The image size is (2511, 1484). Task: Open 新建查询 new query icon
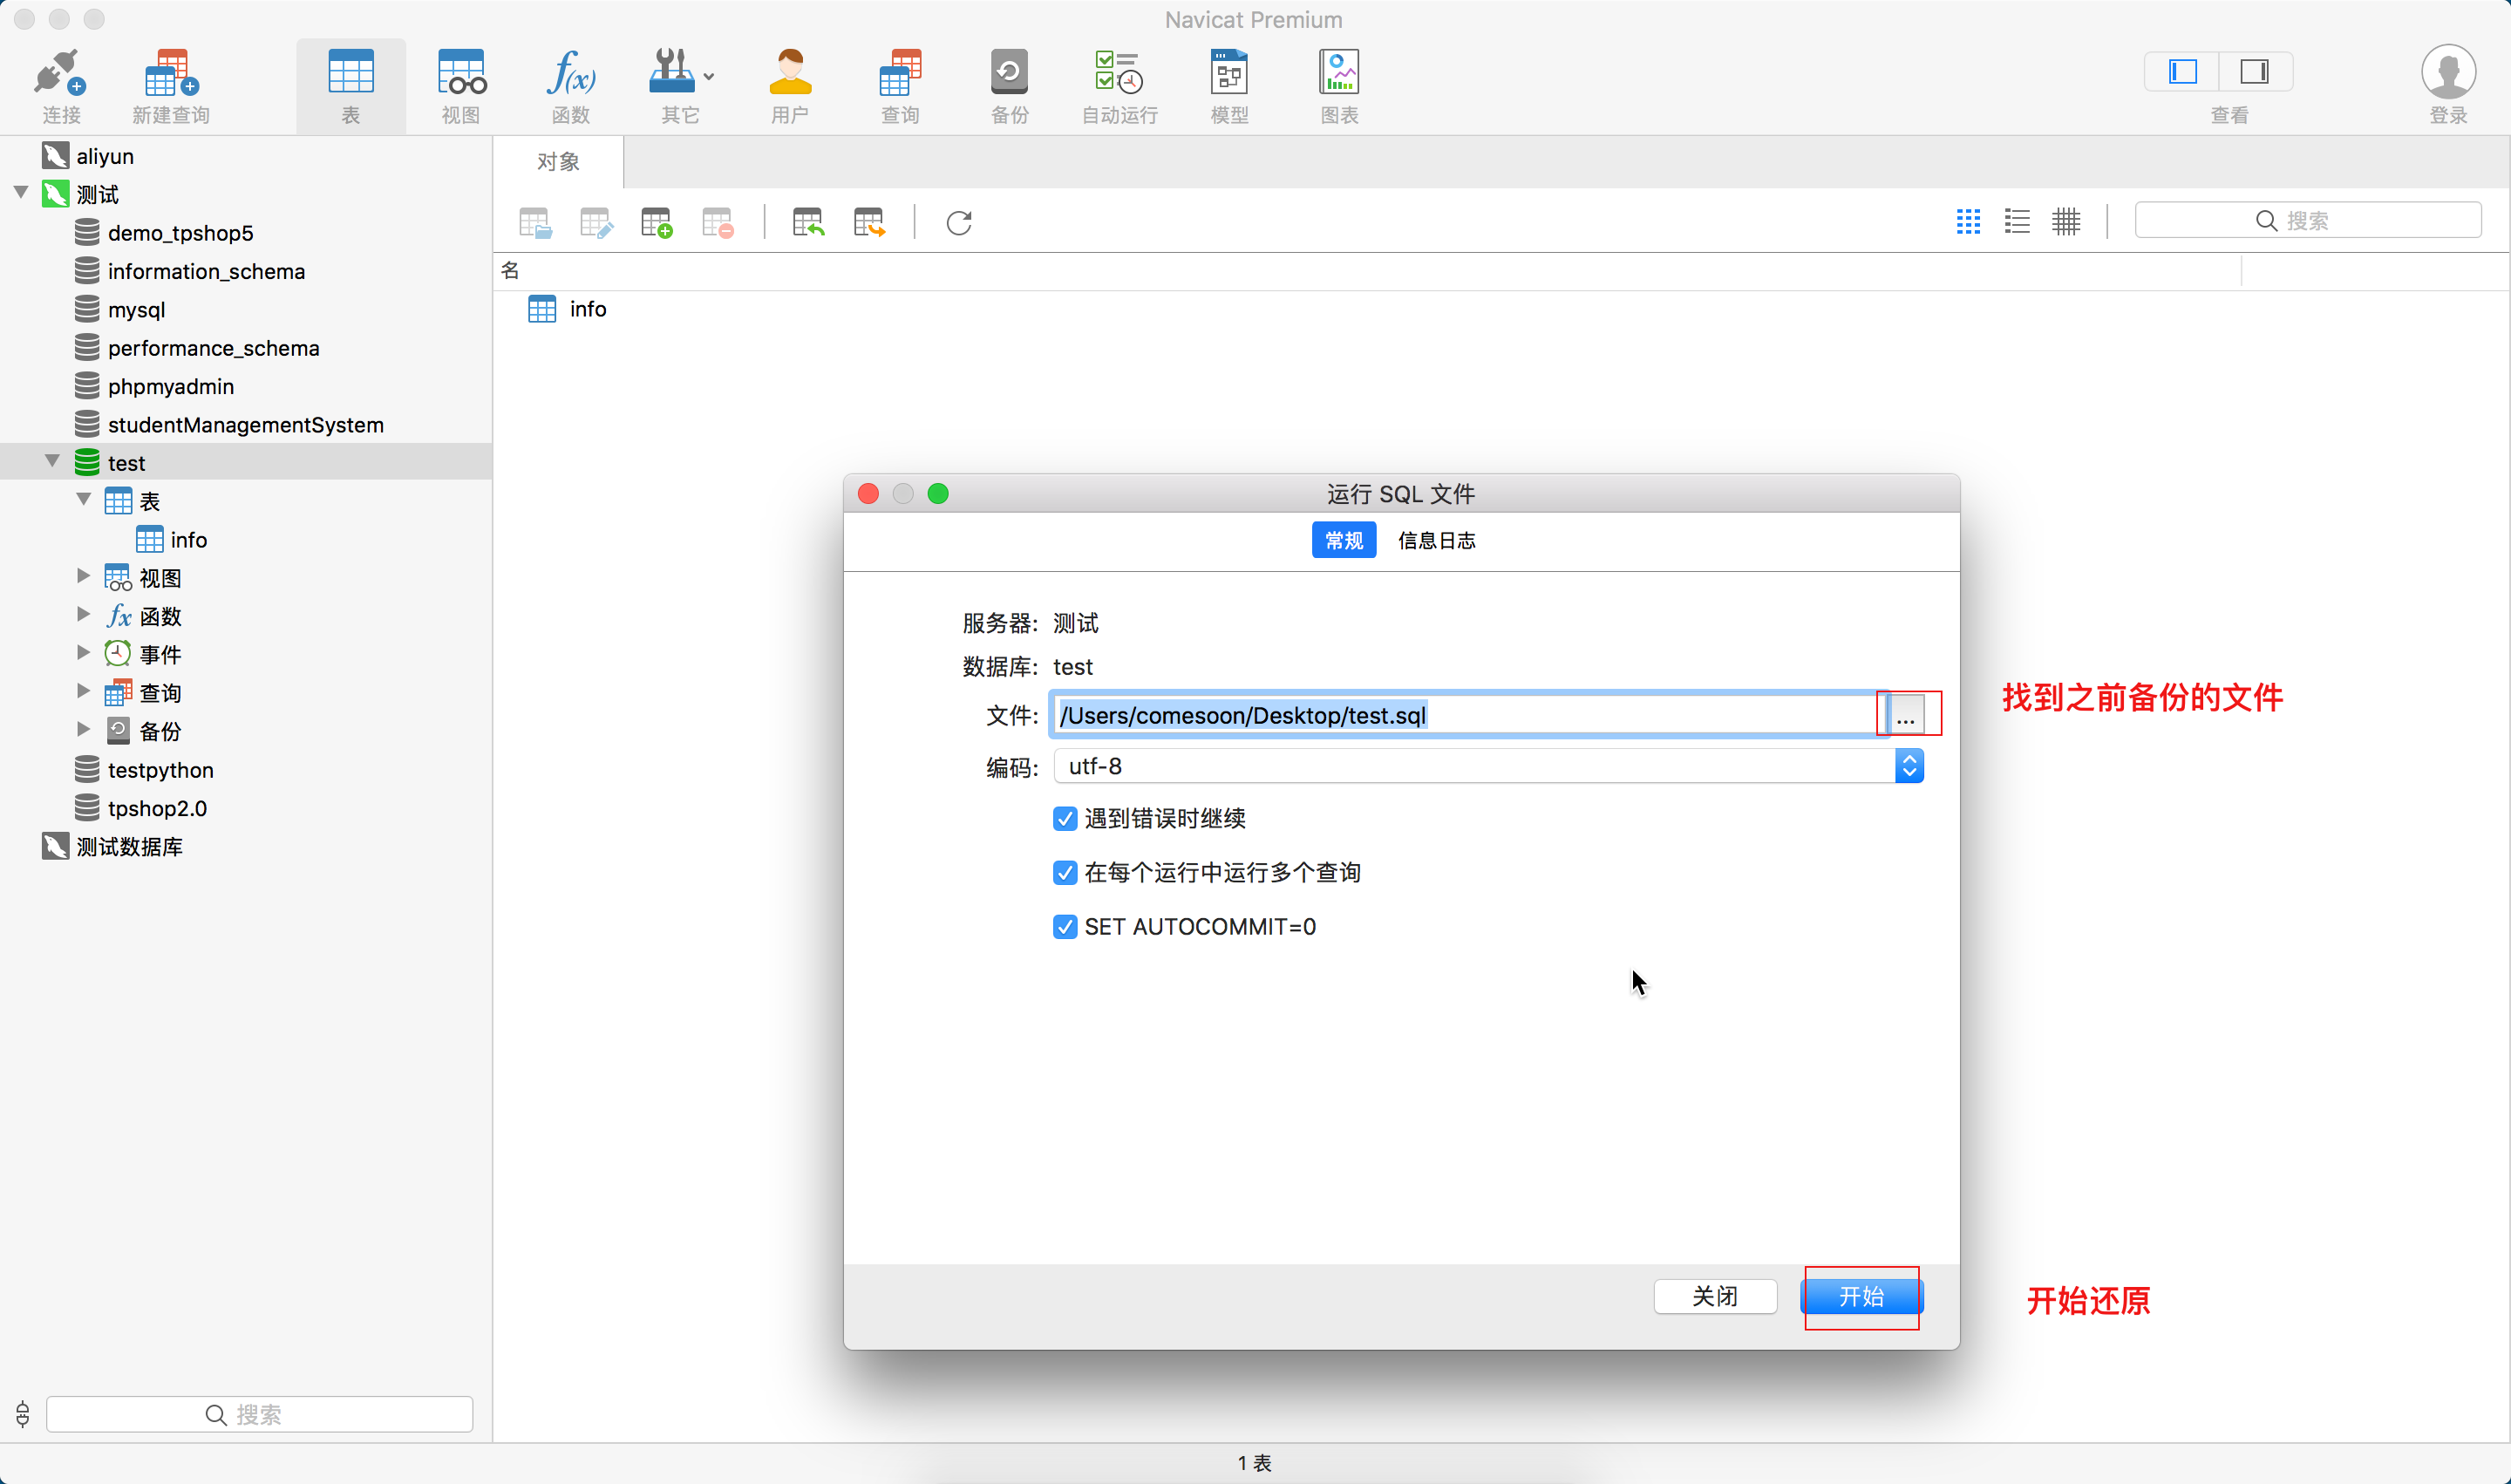[x=170, y=74]
